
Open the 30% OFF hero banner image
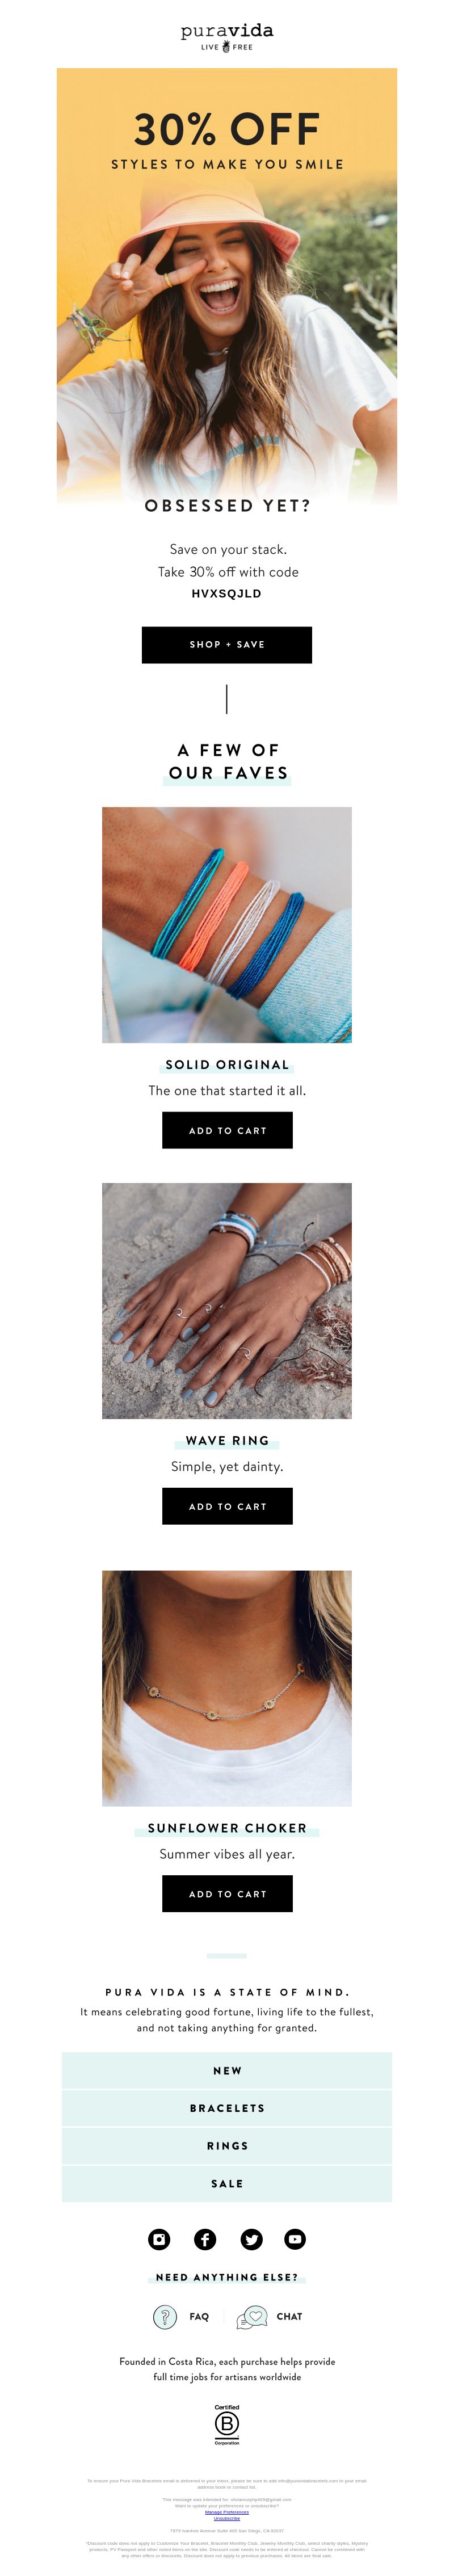coord(227,285)
